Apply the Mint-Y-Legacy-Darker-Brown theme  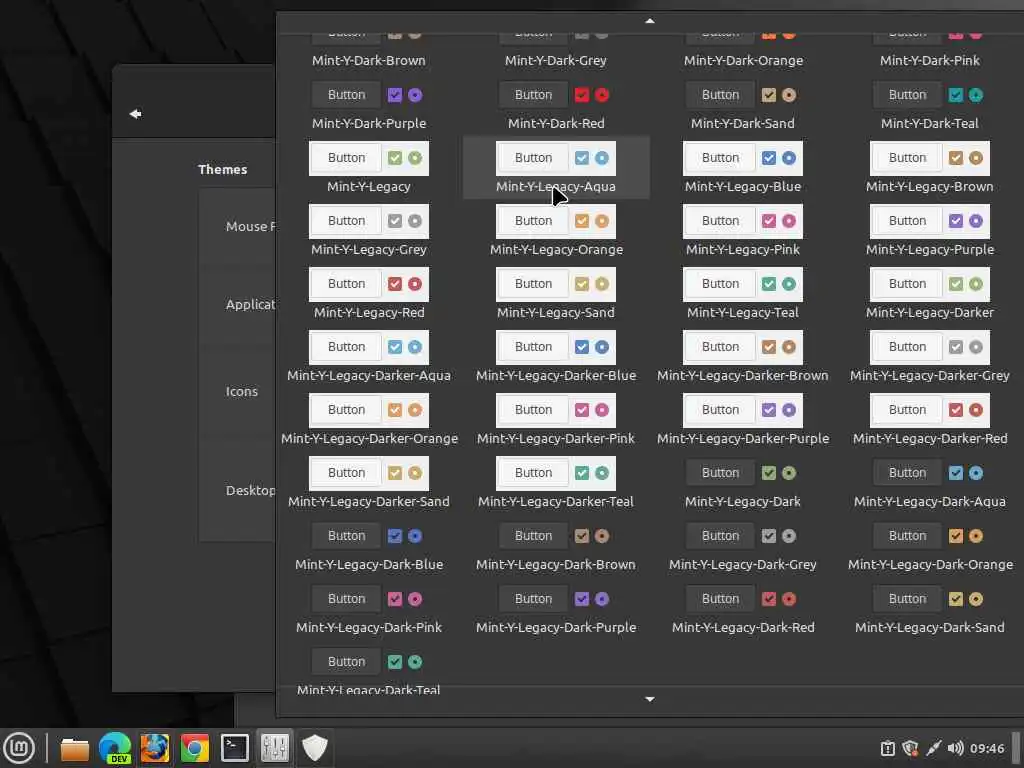click(743, 356)
